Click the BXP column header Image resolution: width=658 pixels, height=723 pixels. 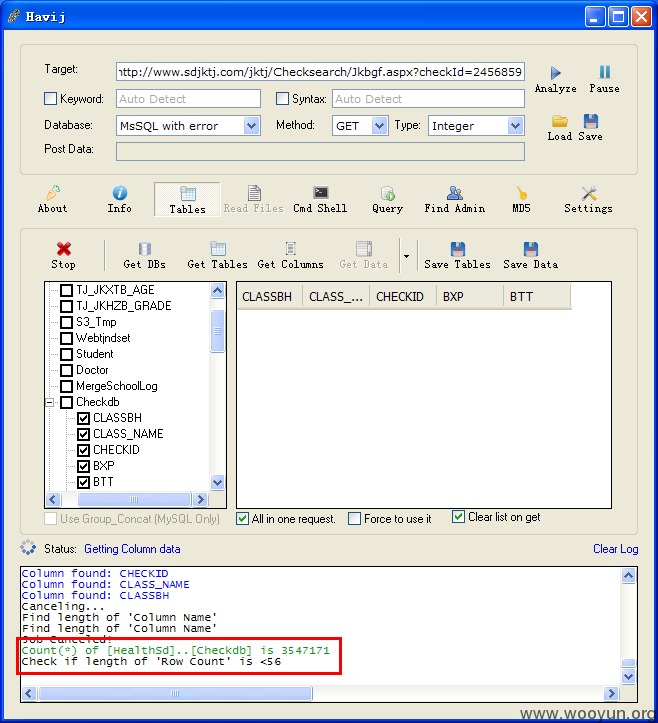[469, 296]
